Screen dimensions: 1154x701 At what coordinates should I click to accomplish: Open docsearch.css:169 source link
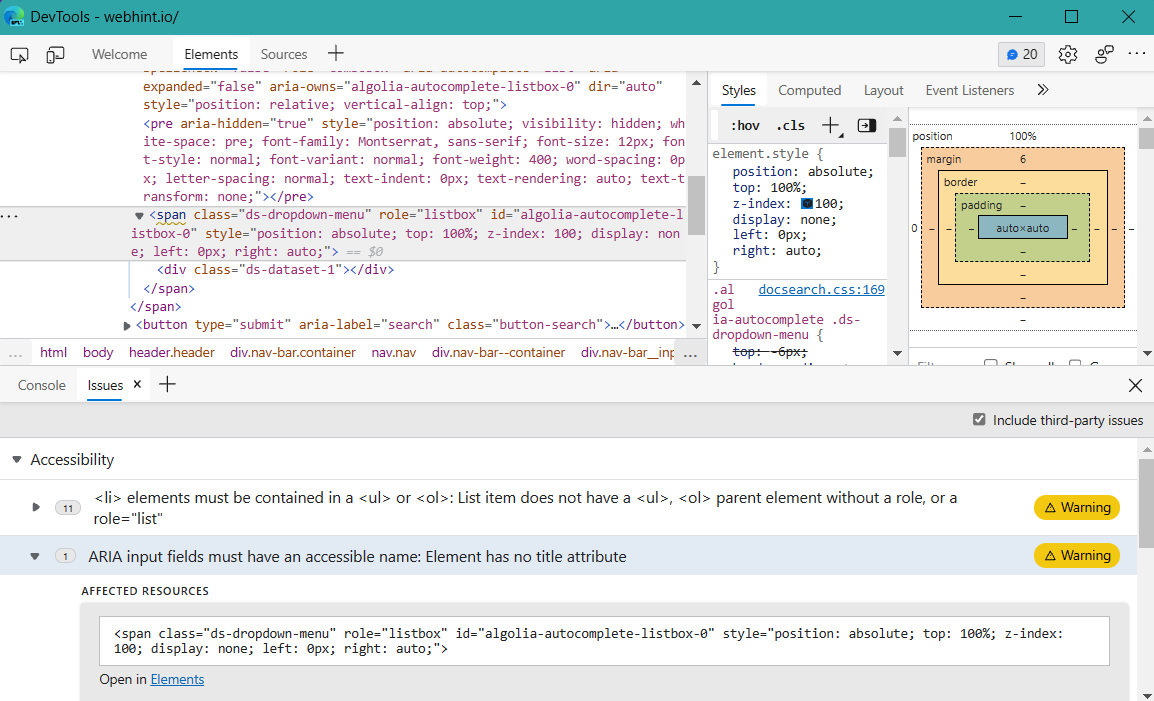point(821,289)
